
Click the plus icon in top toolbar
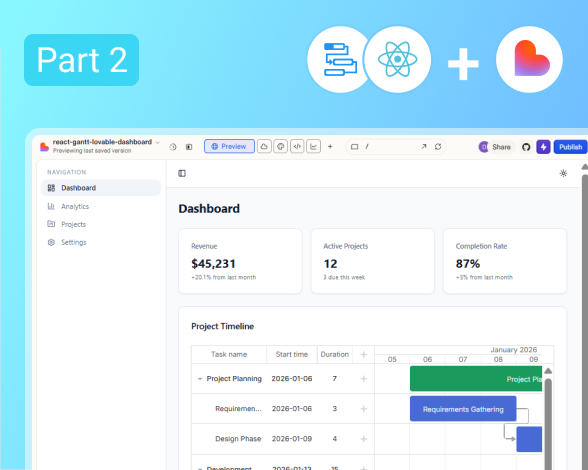point(330,147)
